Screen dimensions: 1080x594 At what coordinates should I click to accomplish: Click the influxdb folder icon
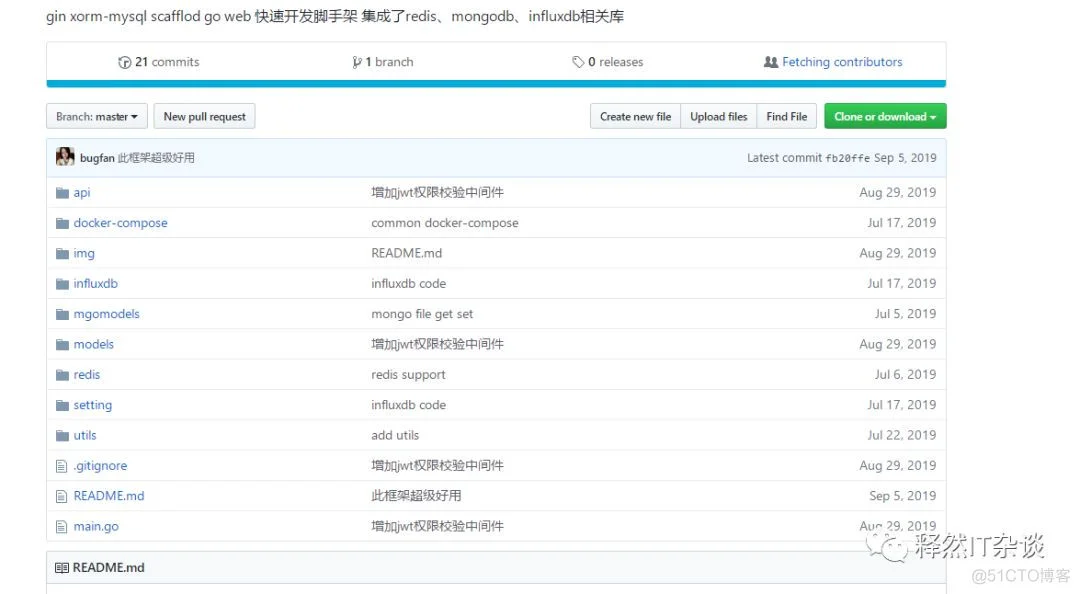click(62, 283)
